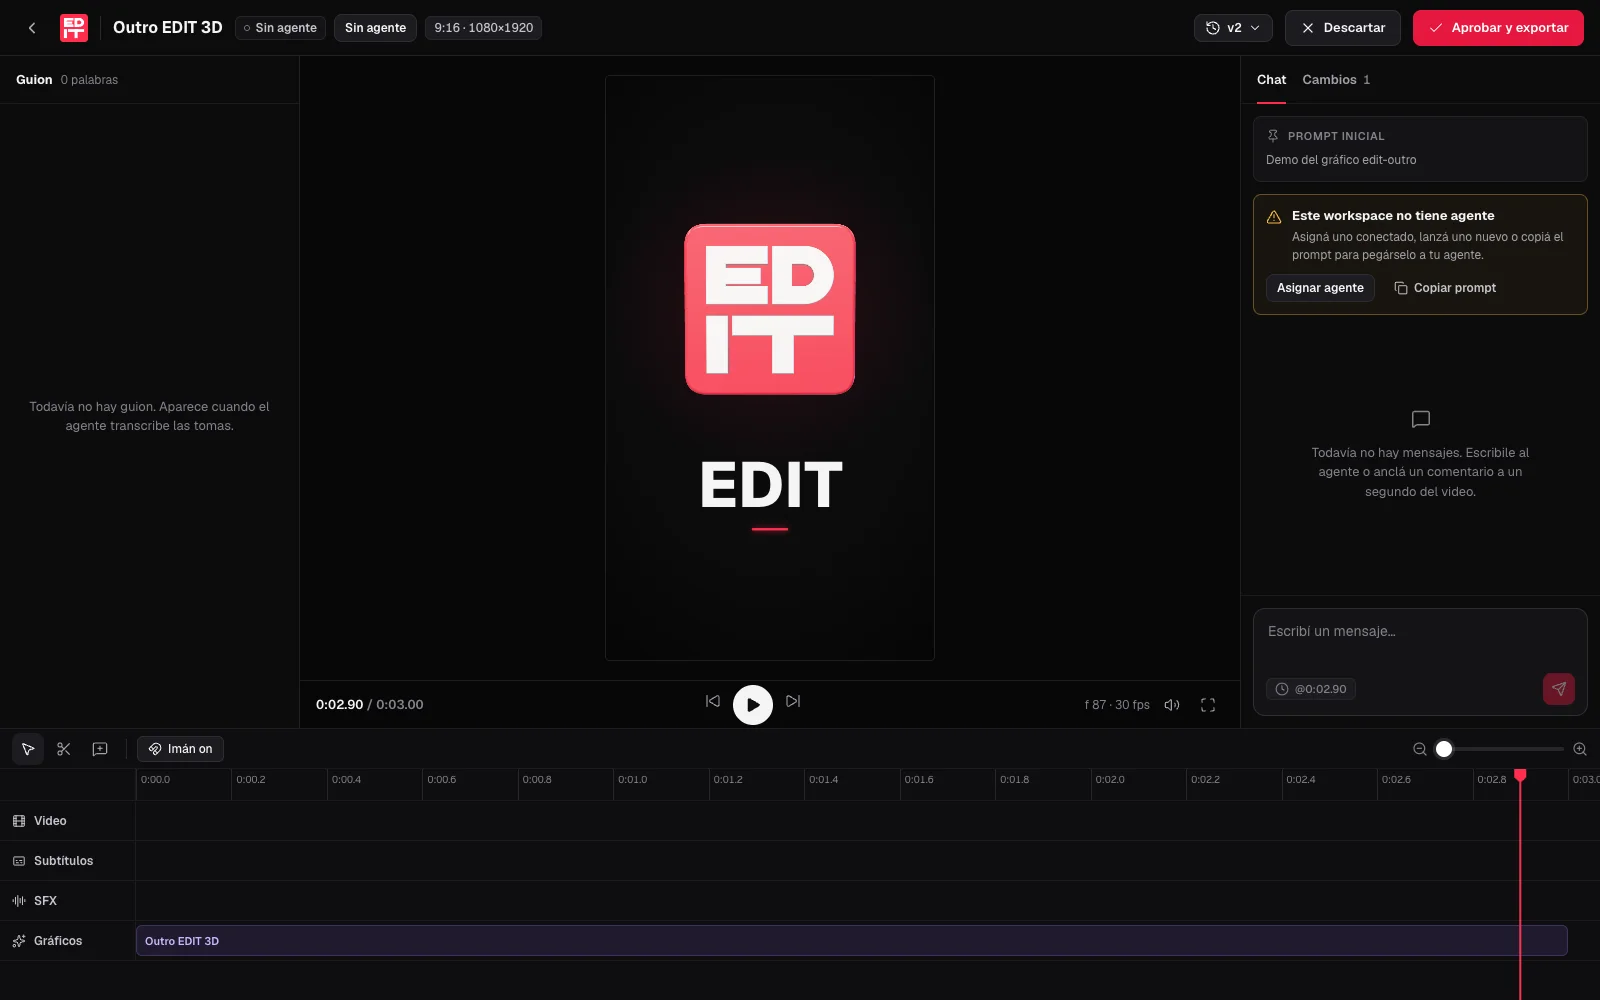Skip to start of video

coord(713,702)
